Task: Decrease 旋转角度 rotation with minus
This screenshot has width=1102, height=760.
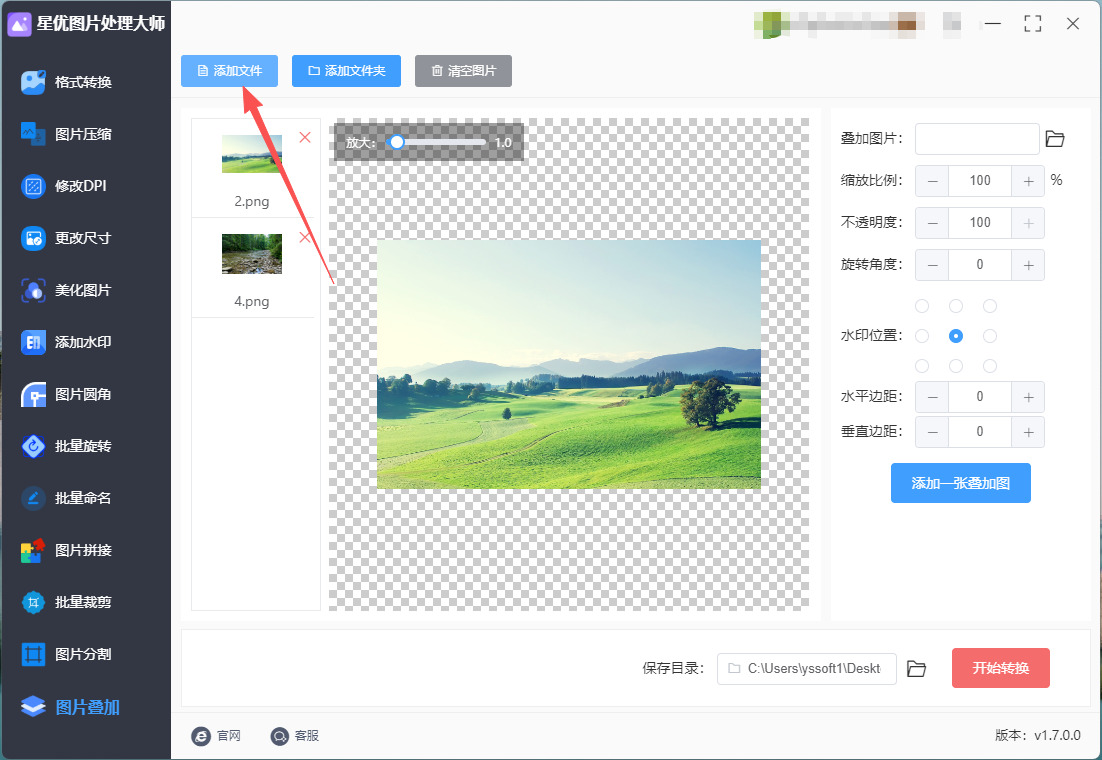Action: (x=932, y=266)
